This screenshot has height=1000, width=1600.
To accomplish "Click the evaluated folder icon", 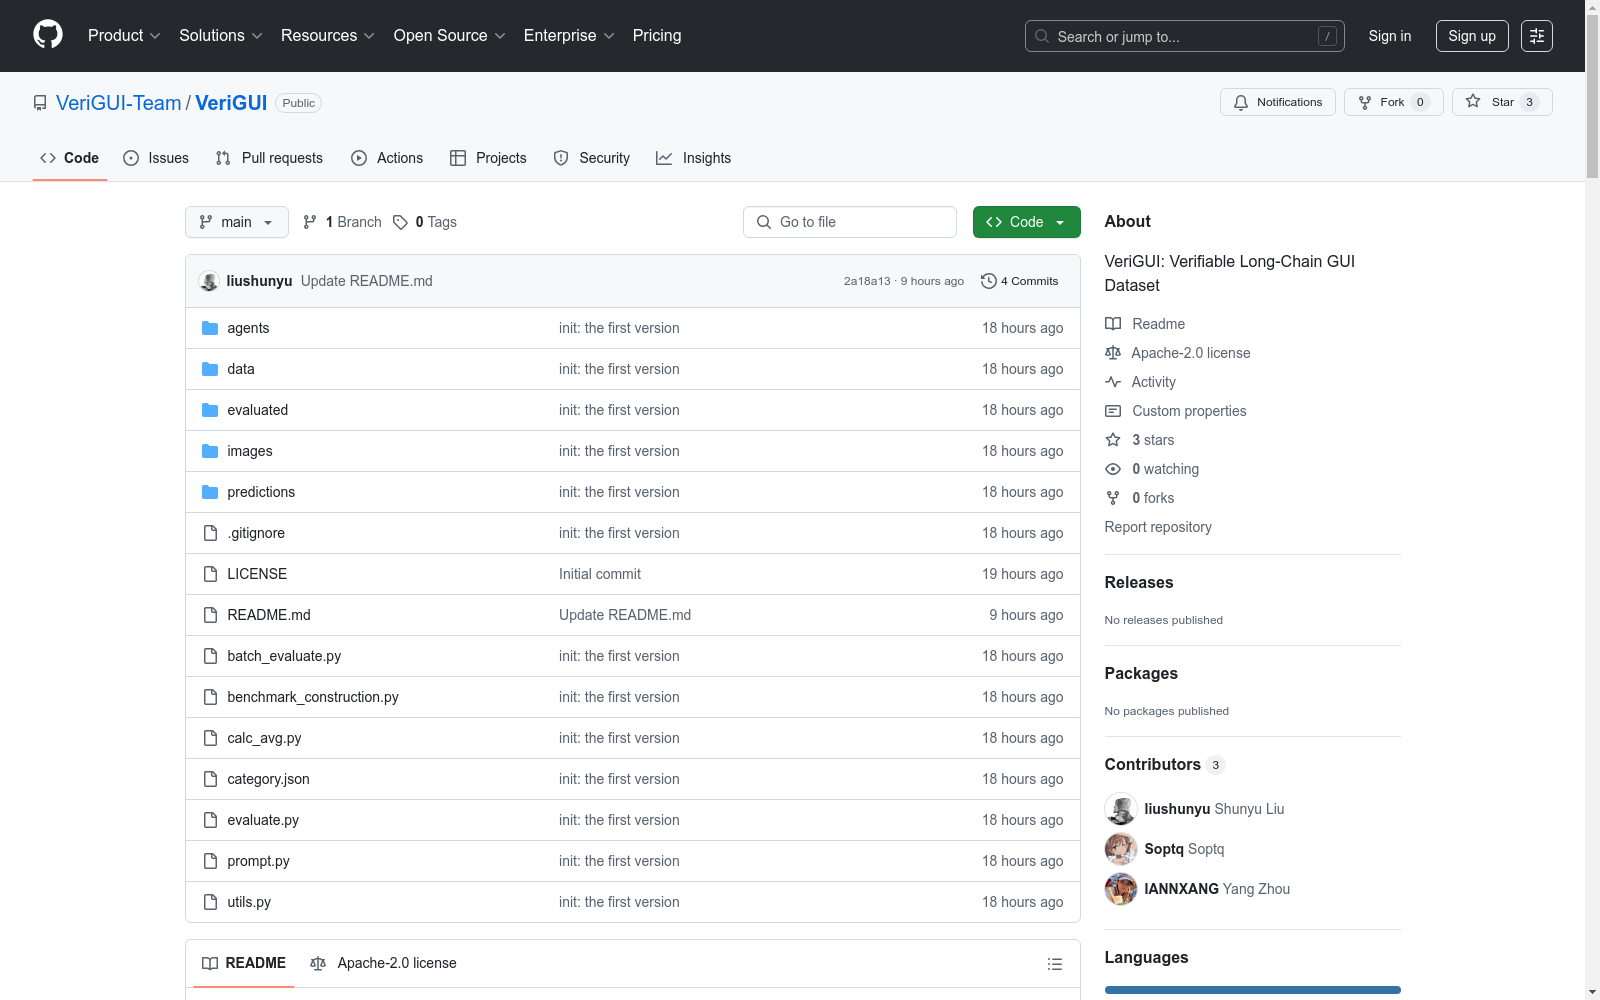I will coord(210,410).
